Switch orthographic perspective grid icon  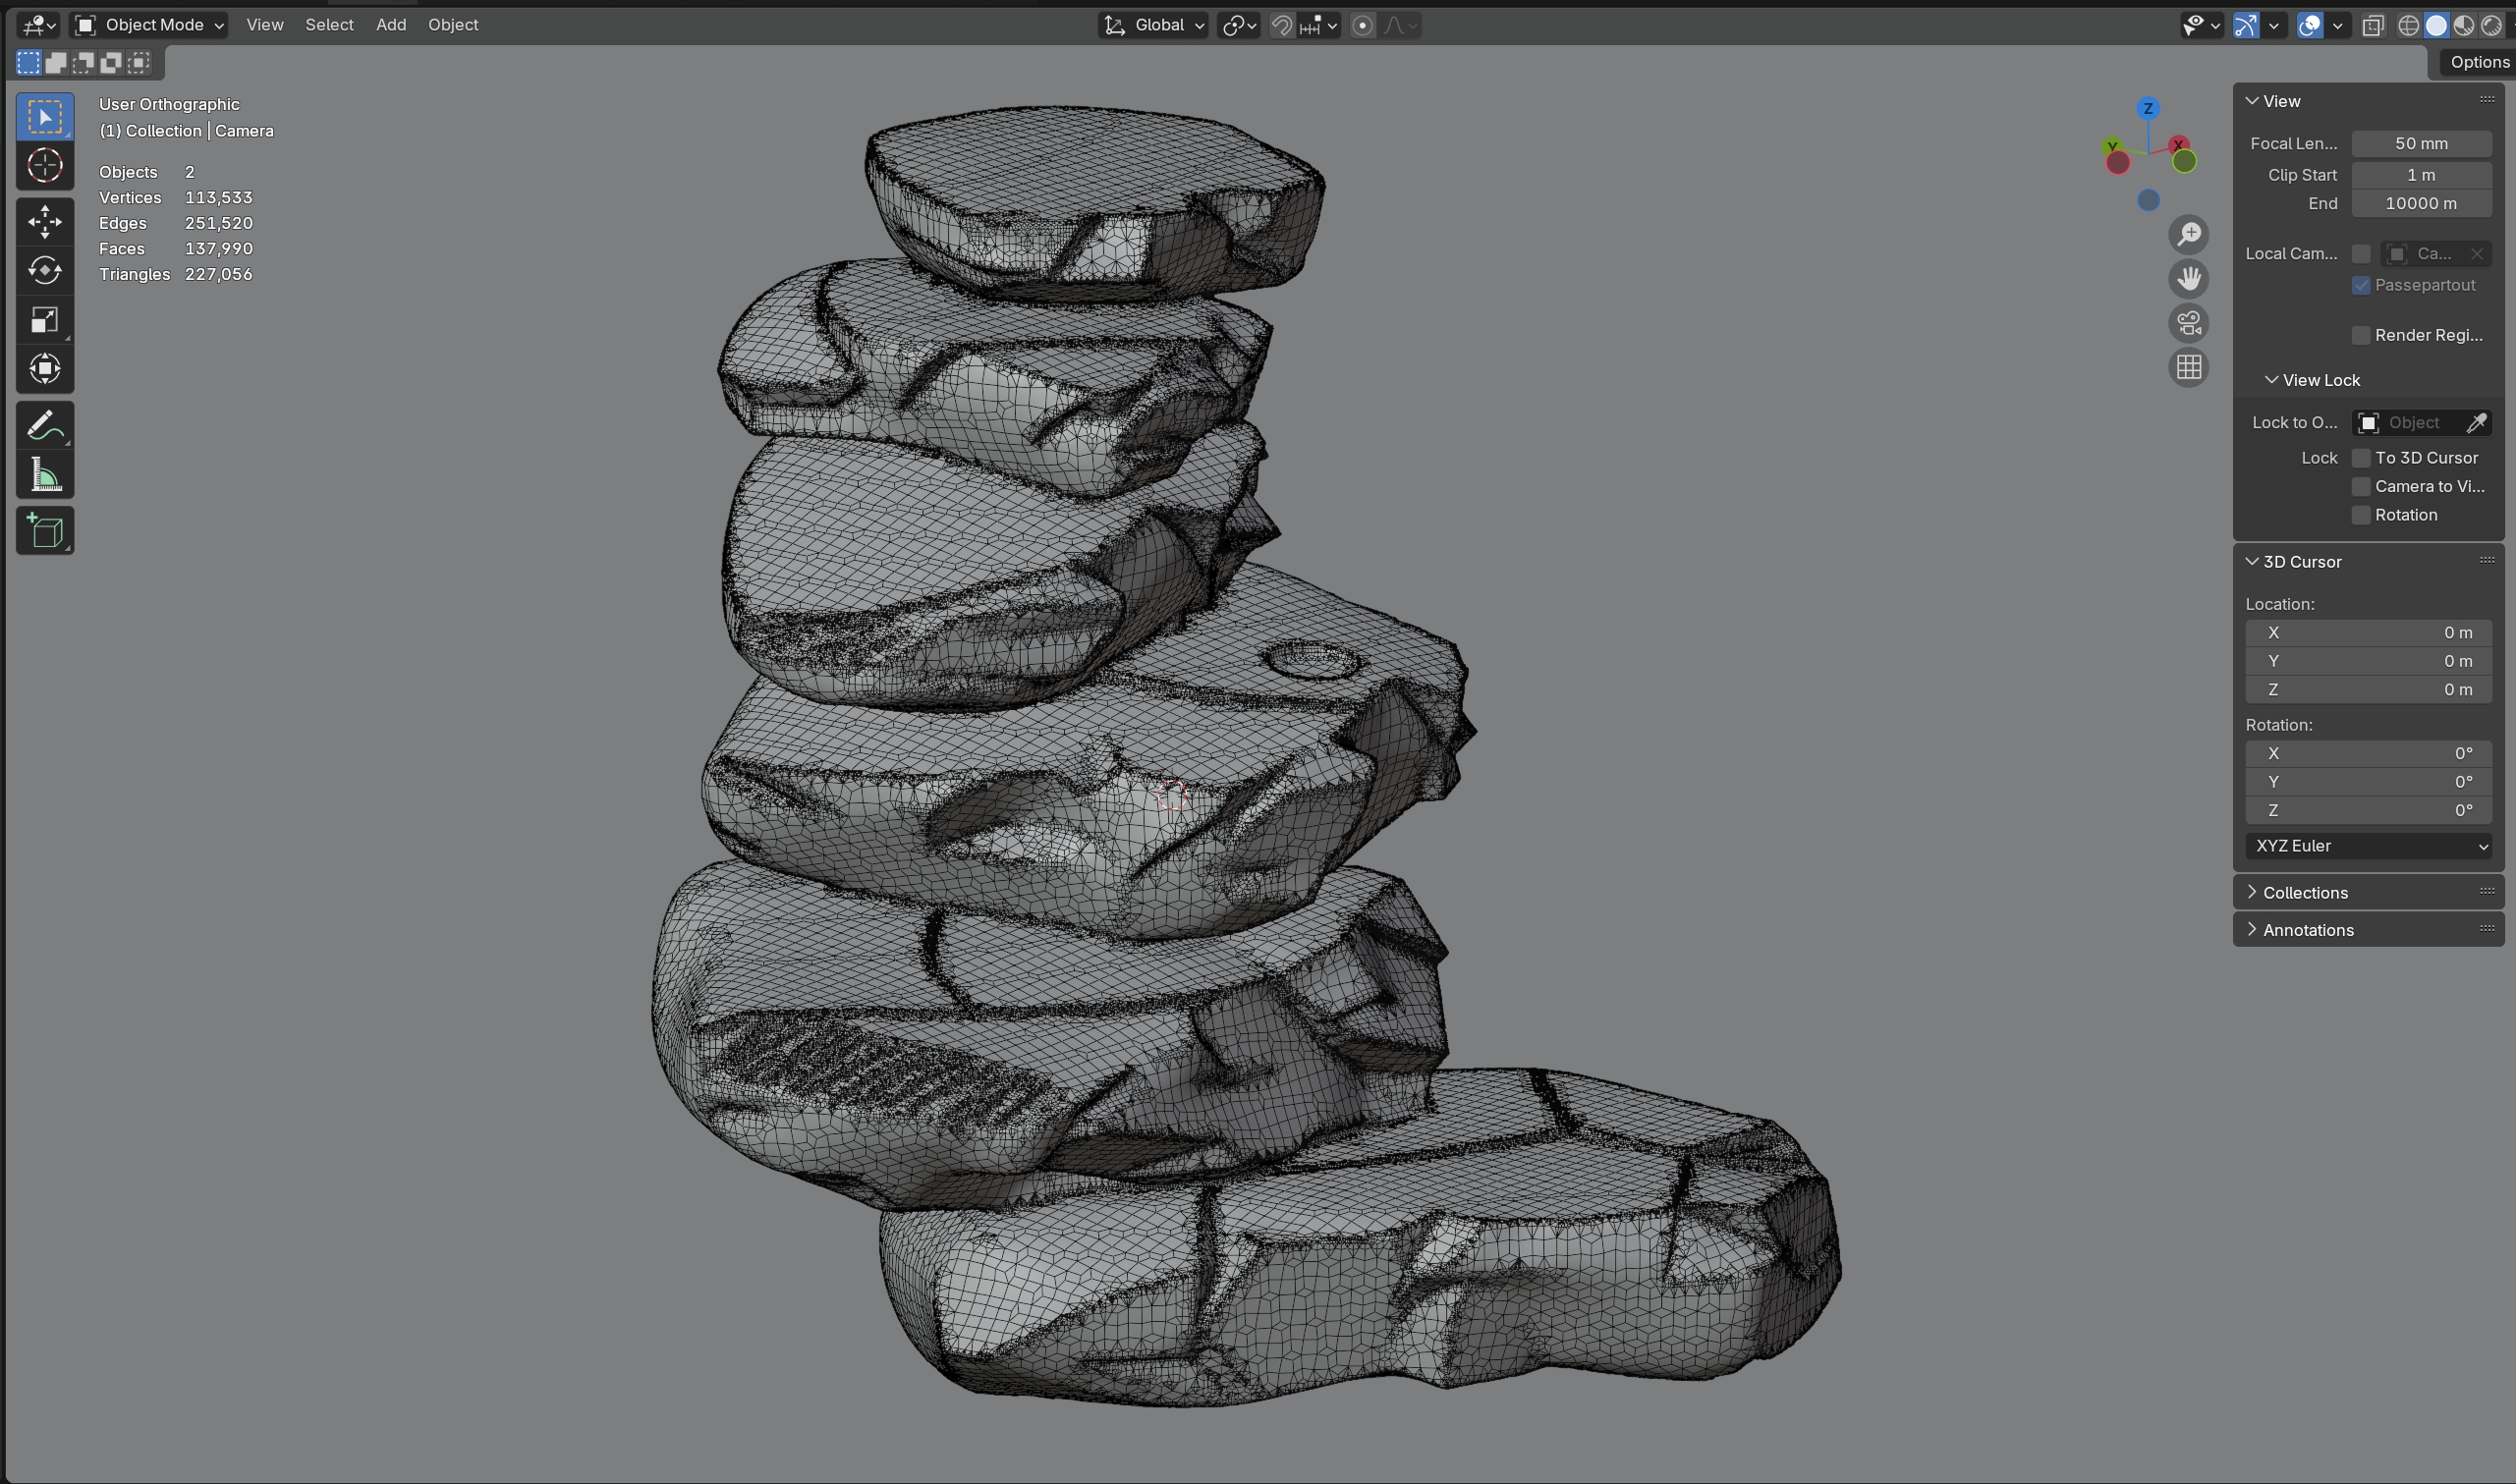(2188, 368)
